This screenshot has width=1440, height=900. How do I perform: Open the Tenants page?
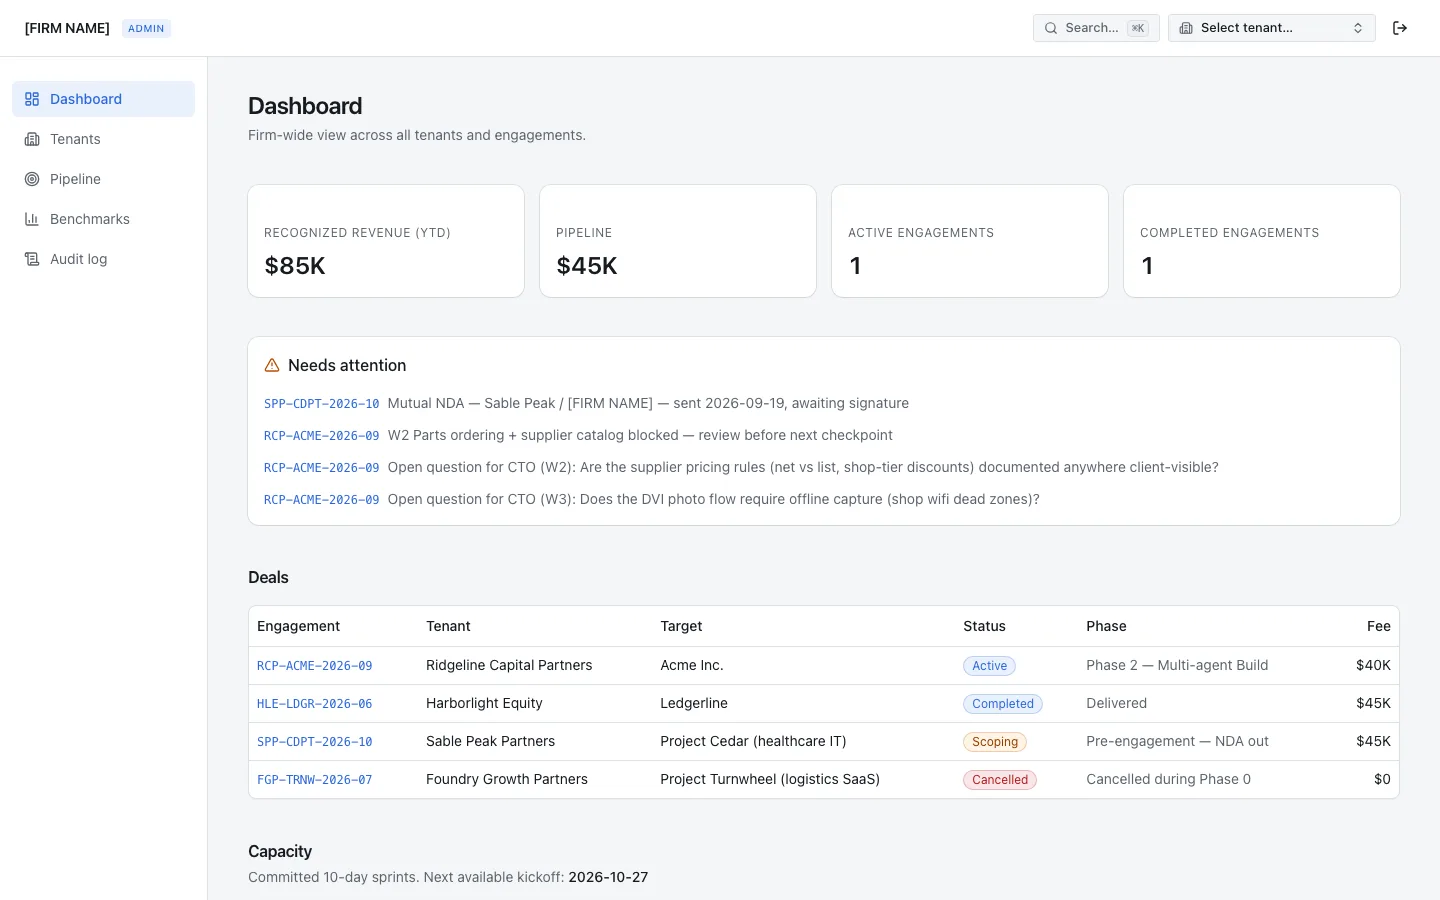tap(103, 139)
